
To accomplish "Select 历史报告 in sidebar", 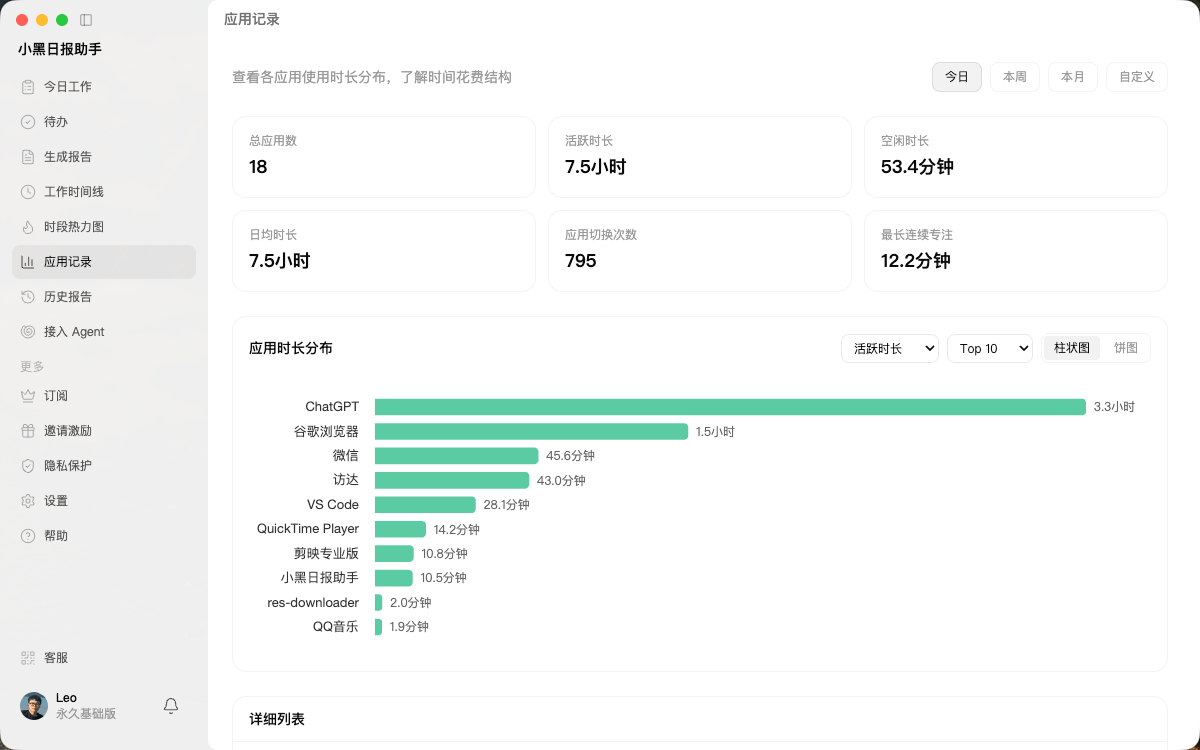I will click(104, 297).
